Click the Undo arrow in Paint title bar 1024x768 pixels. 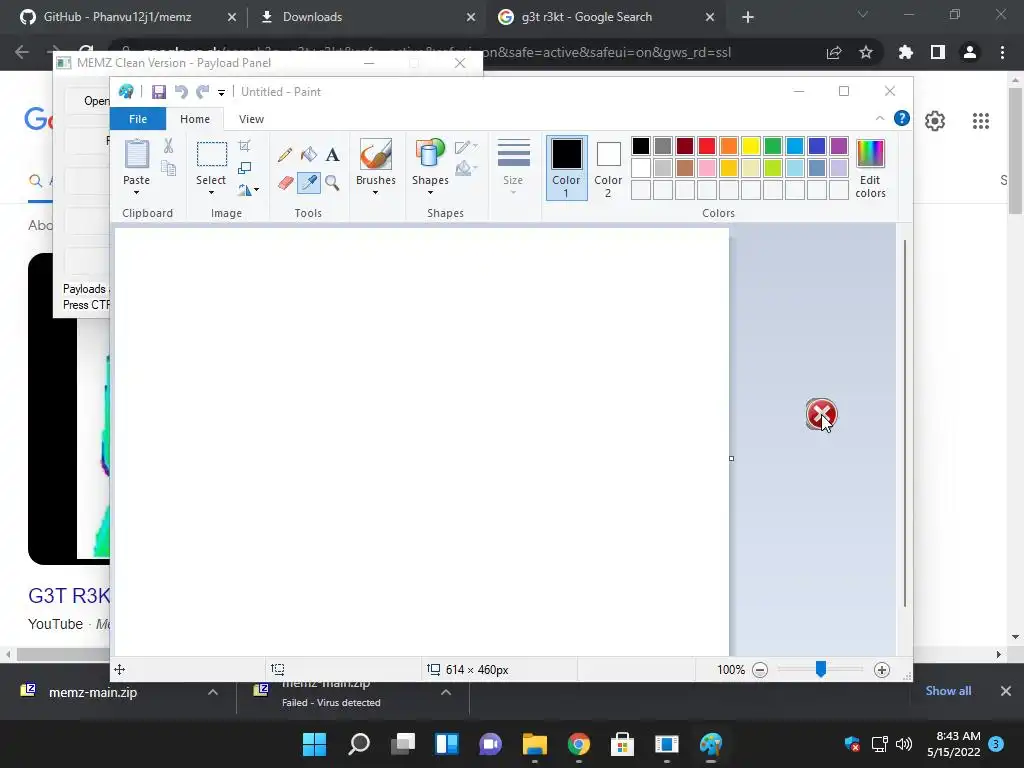coord(181,92)
